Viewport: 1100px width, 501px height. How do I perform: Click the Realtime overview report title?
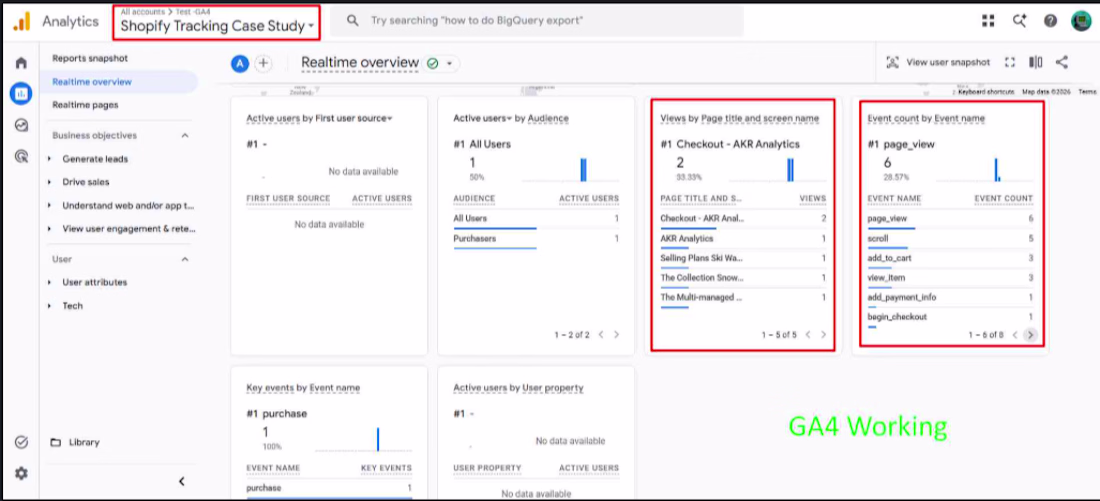(360, 63)
